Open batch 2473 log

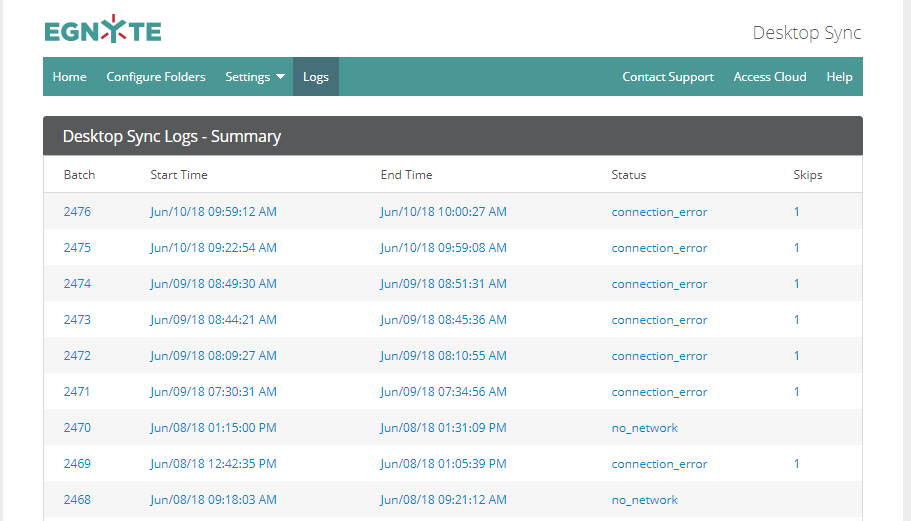pyautogui.click(x=77, y=319)
